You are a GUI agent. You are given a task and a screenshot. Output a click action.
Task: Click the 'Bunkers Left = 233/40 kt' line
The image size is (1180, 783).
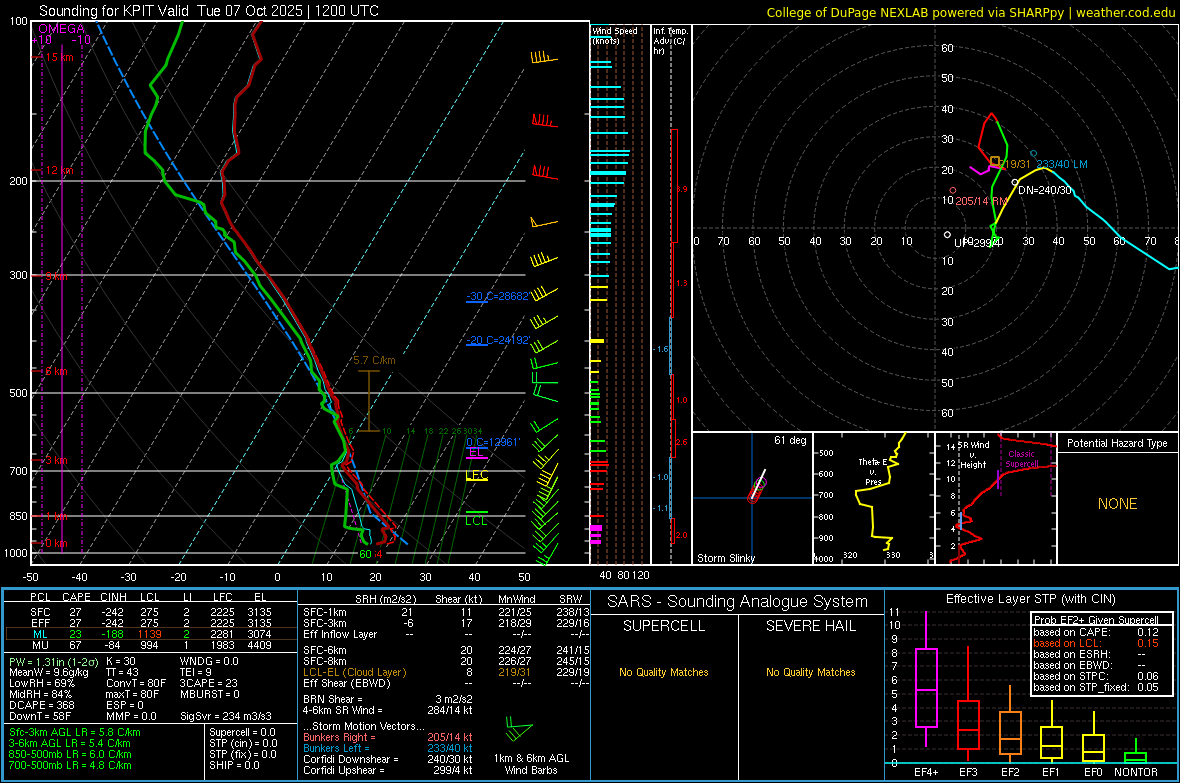pyautogui.click(x=388, y=748)
